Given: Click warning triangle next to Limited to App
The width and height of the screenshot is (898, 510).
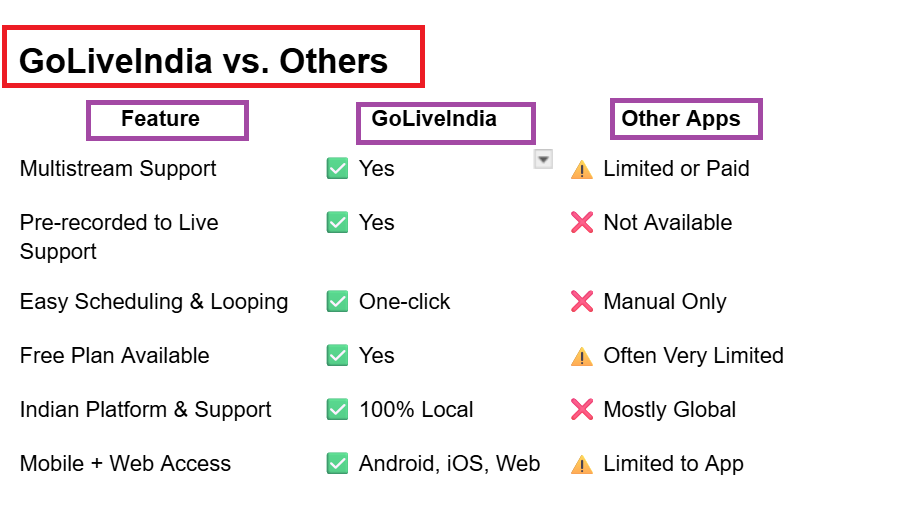Looking at the screenshot, I should 582,465.
